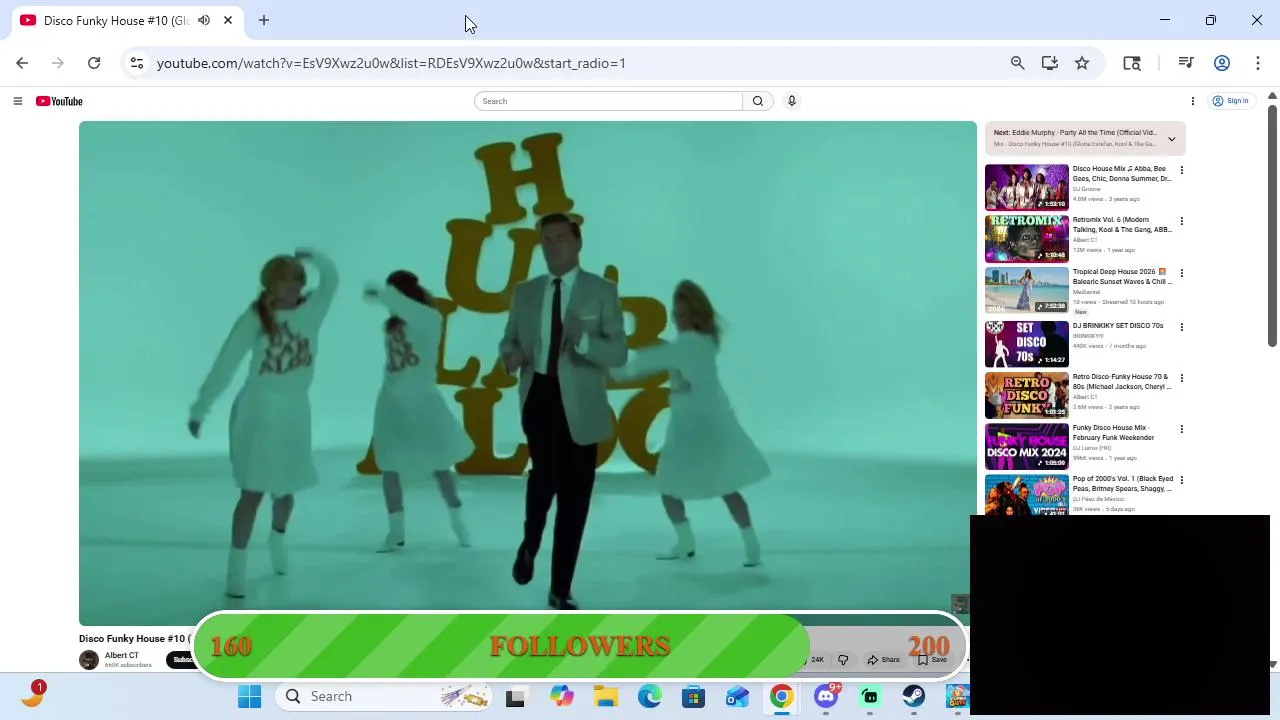Focus the YouTube search input field
This screenshot has width=1280, height=720.
(608, 101)
